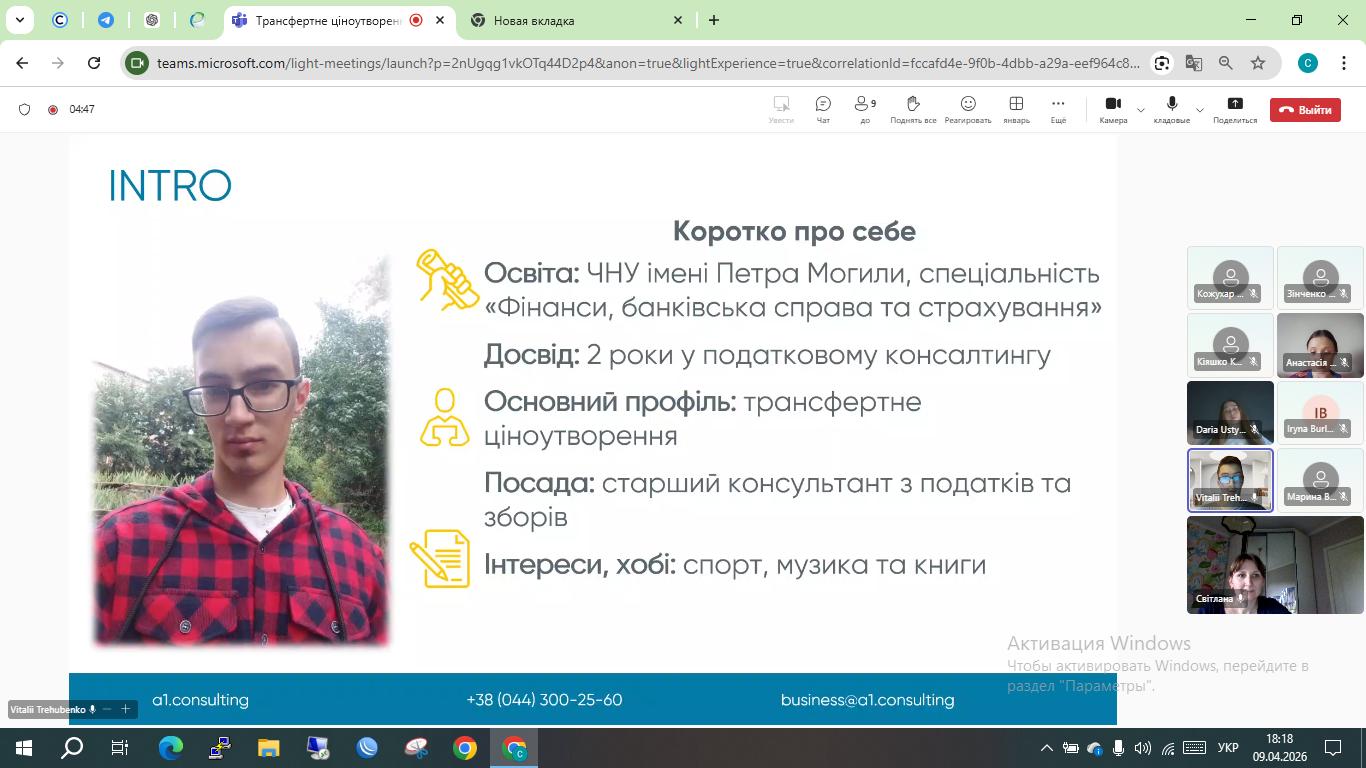Reload the page with the refresh button
Viewport: 1366px width, 768px height.
pos(94,63)
